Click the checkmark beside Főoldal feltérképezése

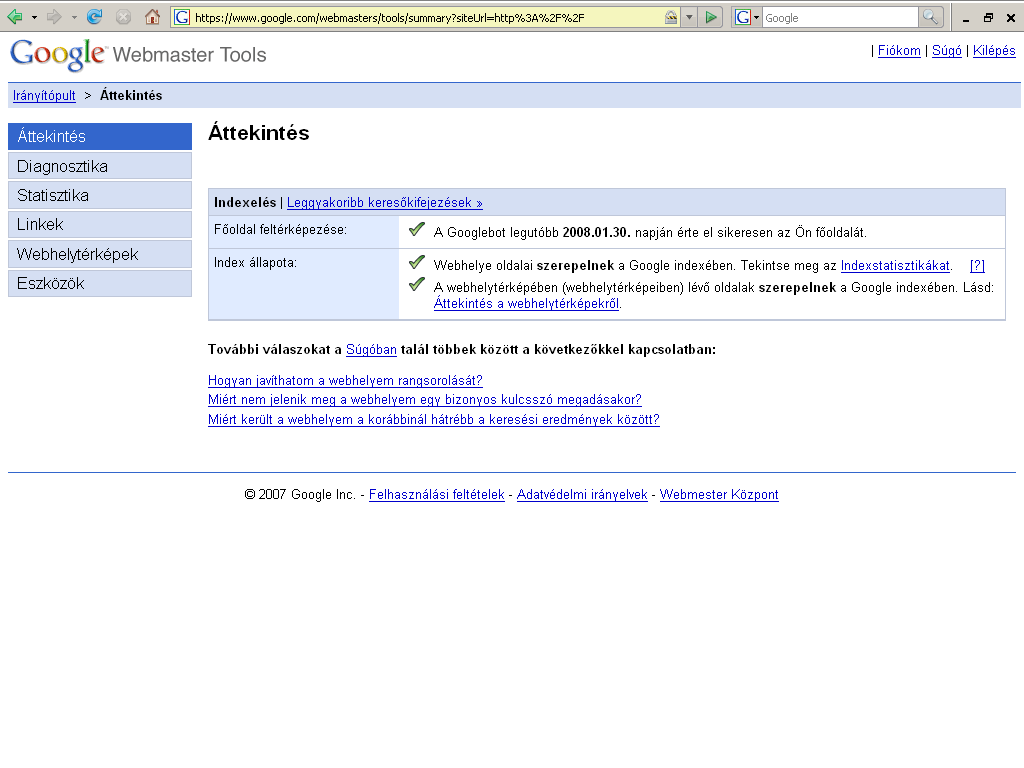coord(417,230)
